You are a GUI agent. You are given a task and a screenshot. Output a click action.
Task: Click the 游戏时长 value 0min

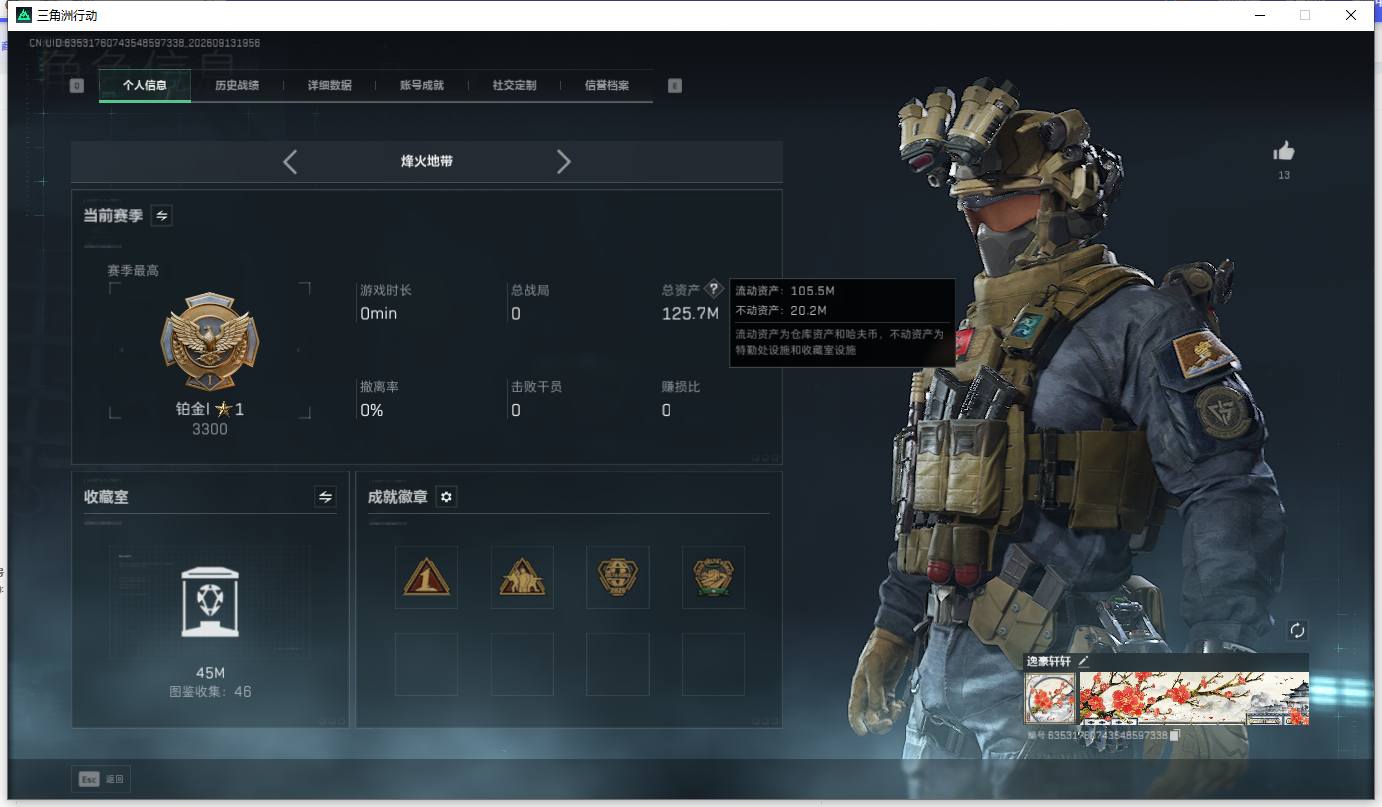379,314
